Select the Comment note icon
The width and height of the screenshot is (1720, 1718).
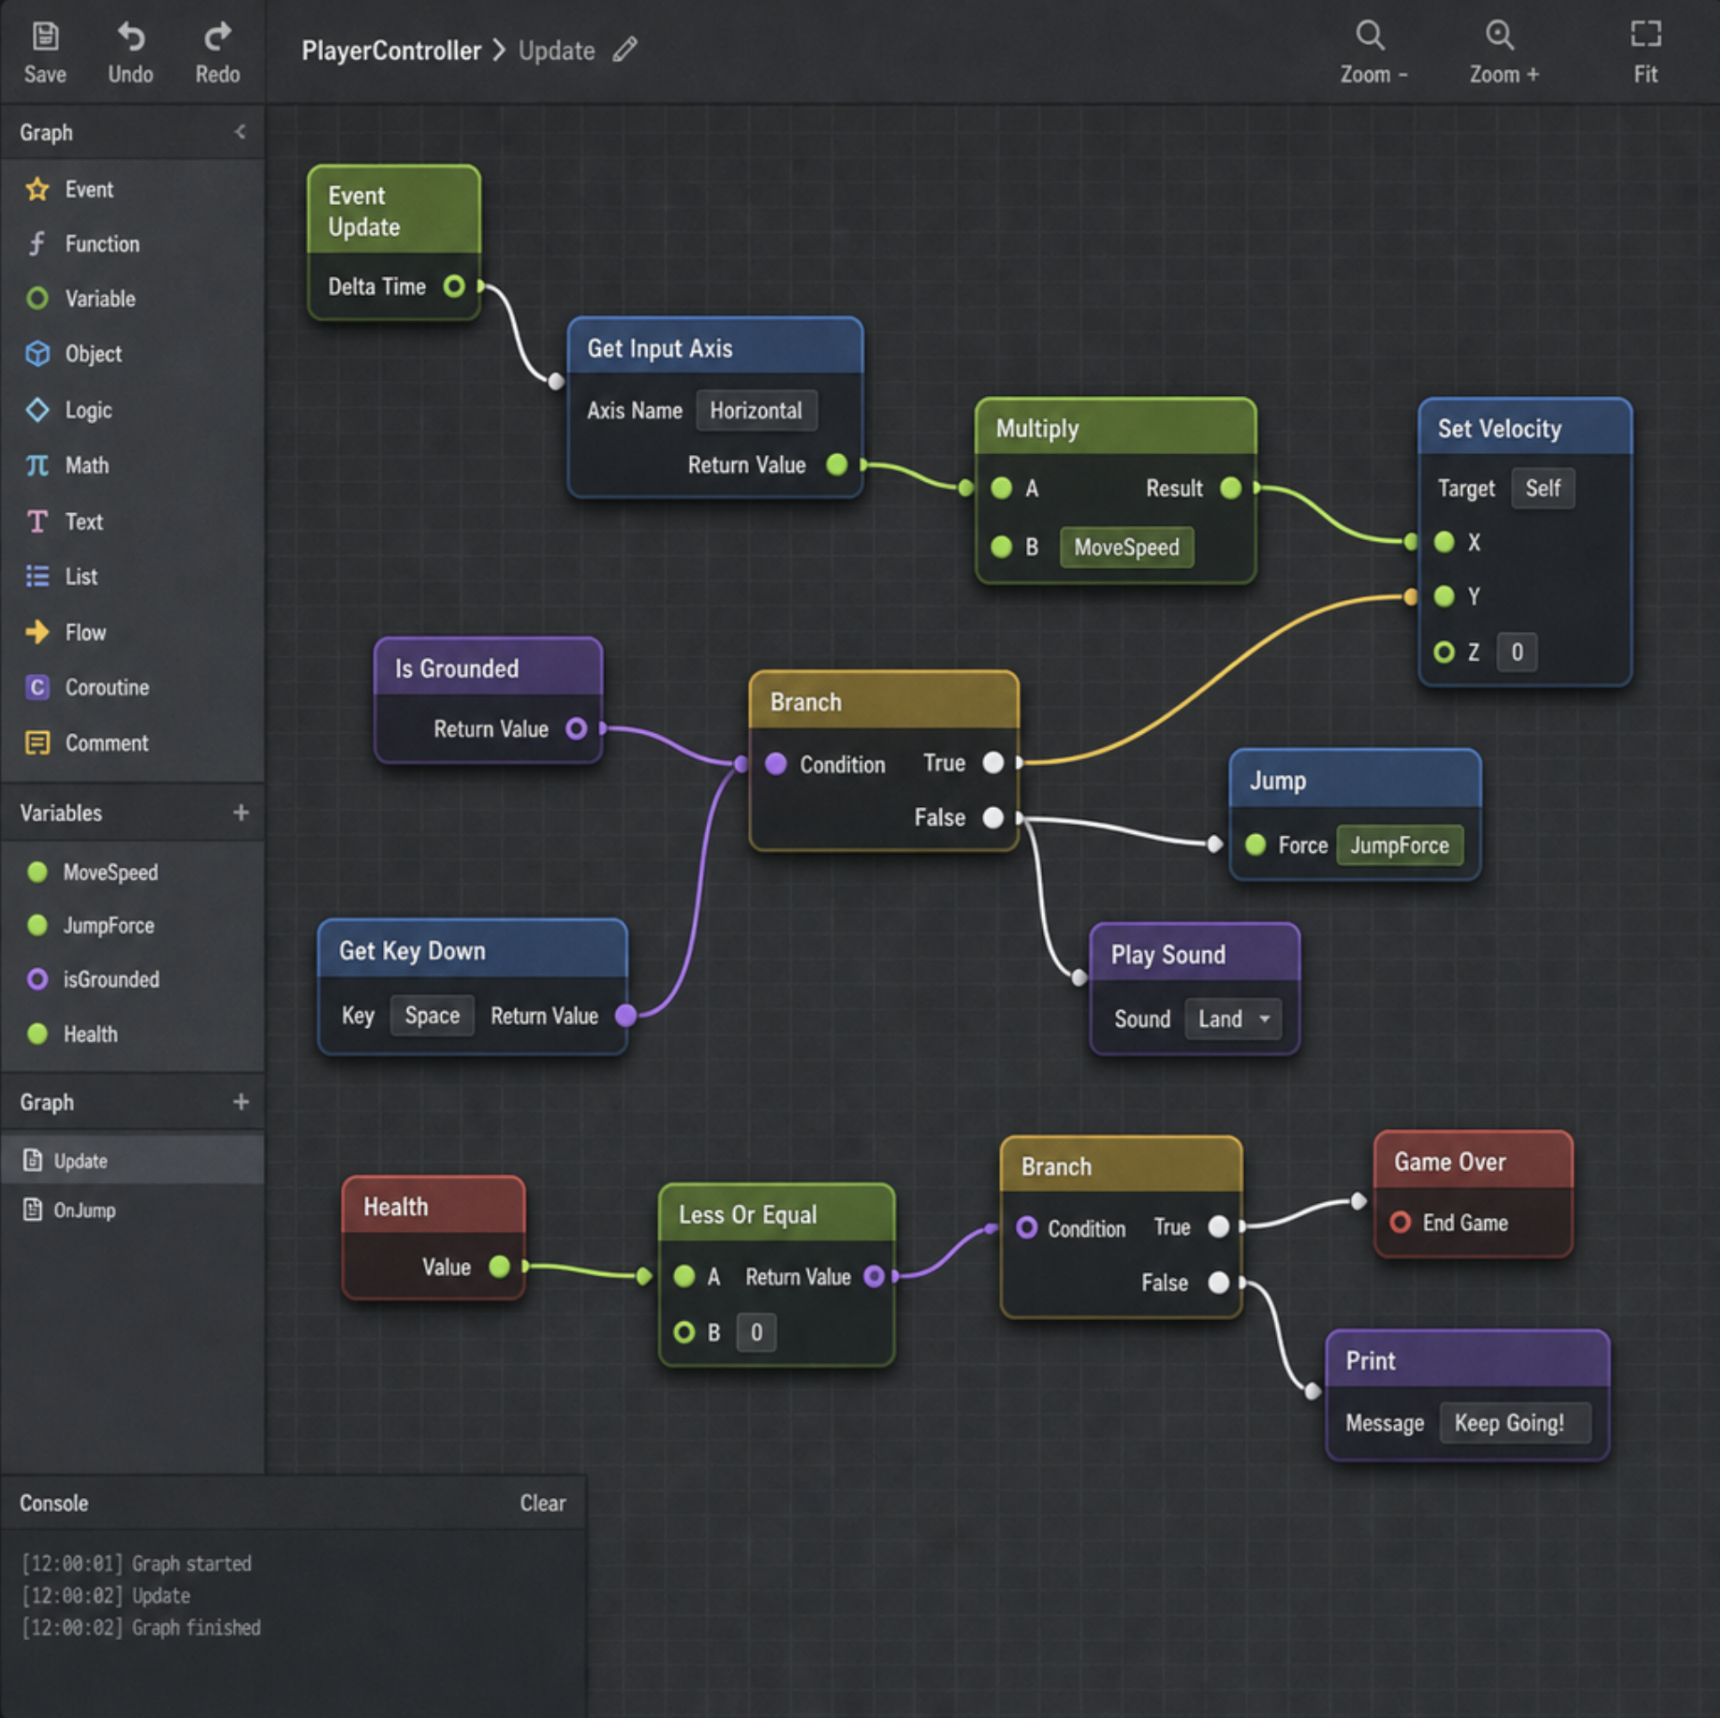pyautogui.click(x=38, y=743)
